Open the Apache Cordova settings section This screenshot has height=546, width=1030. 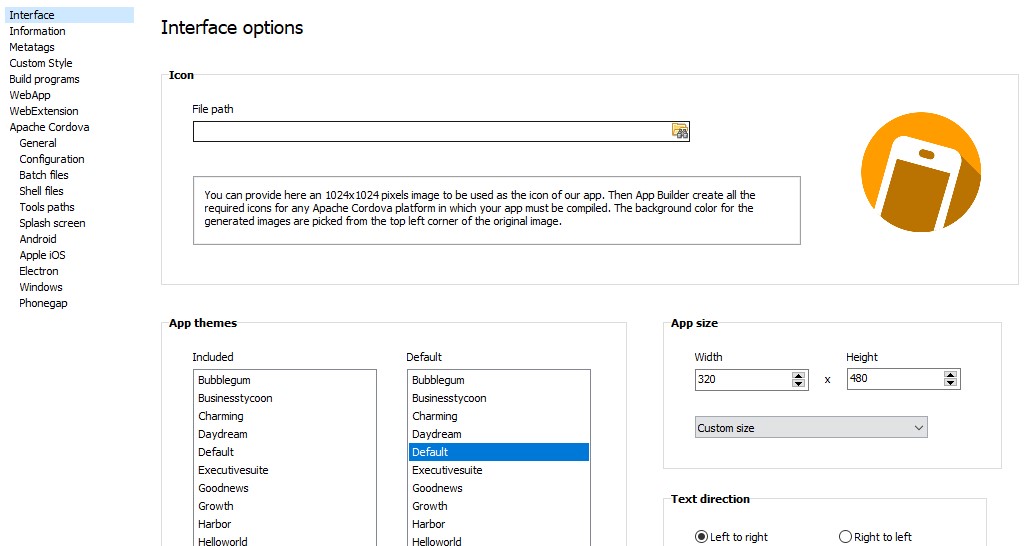coord(49,127)
